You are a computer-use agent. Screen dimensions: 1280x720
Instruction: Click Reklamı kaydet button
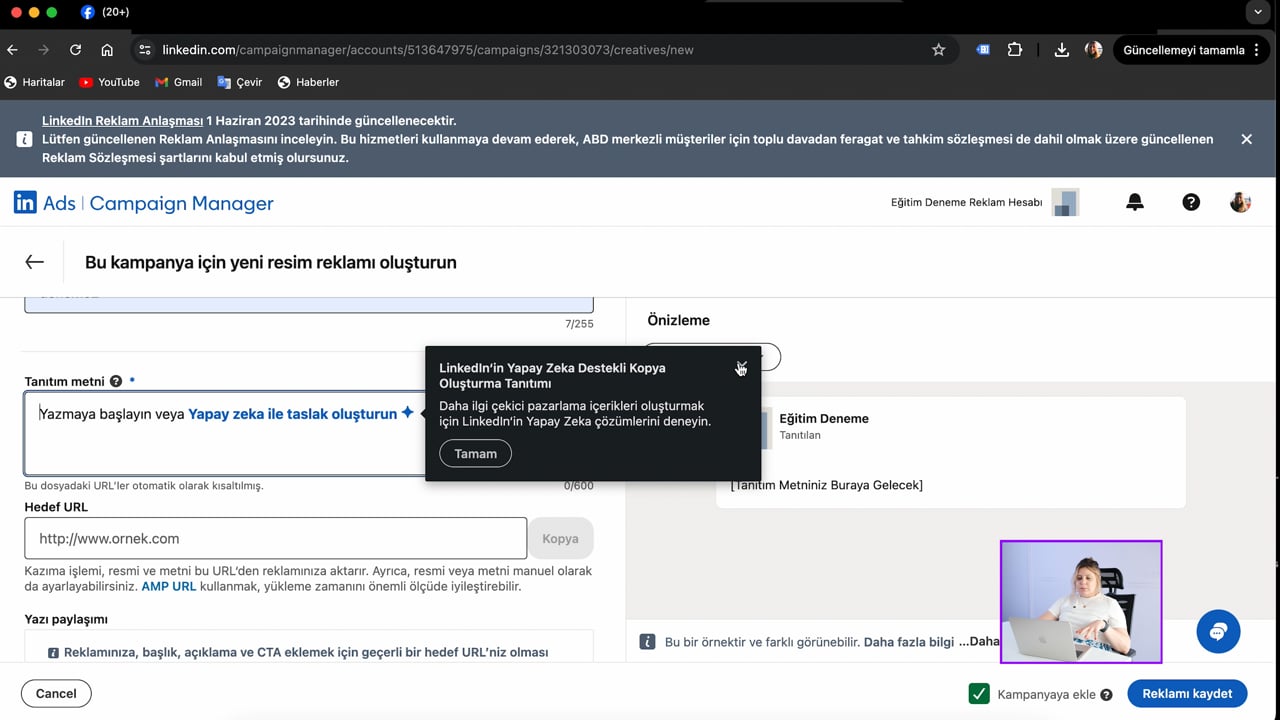[x=1187, y=693]
